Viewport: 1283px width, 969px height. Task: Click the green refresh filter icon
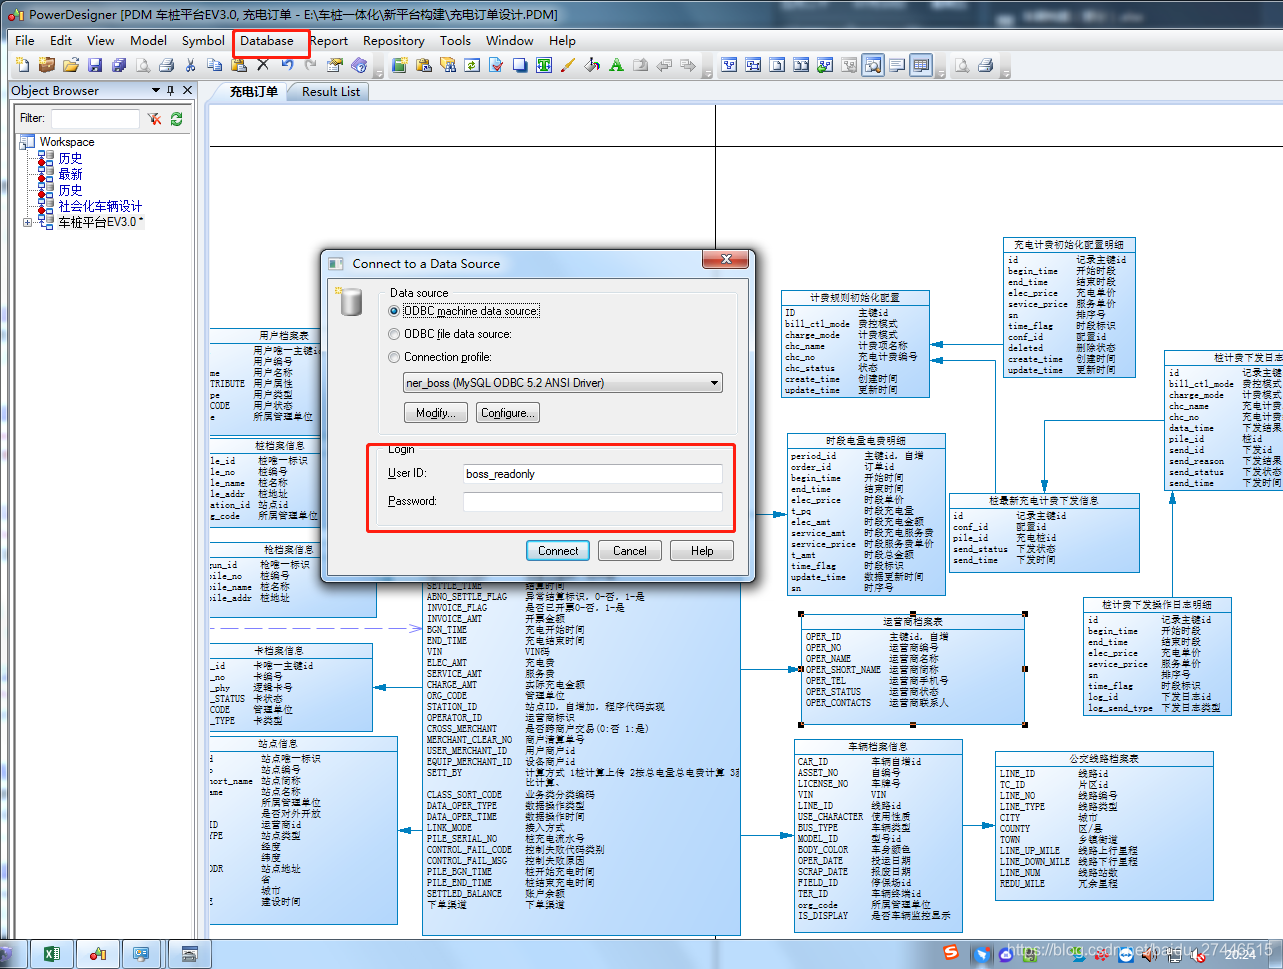(x=176, y=118)
